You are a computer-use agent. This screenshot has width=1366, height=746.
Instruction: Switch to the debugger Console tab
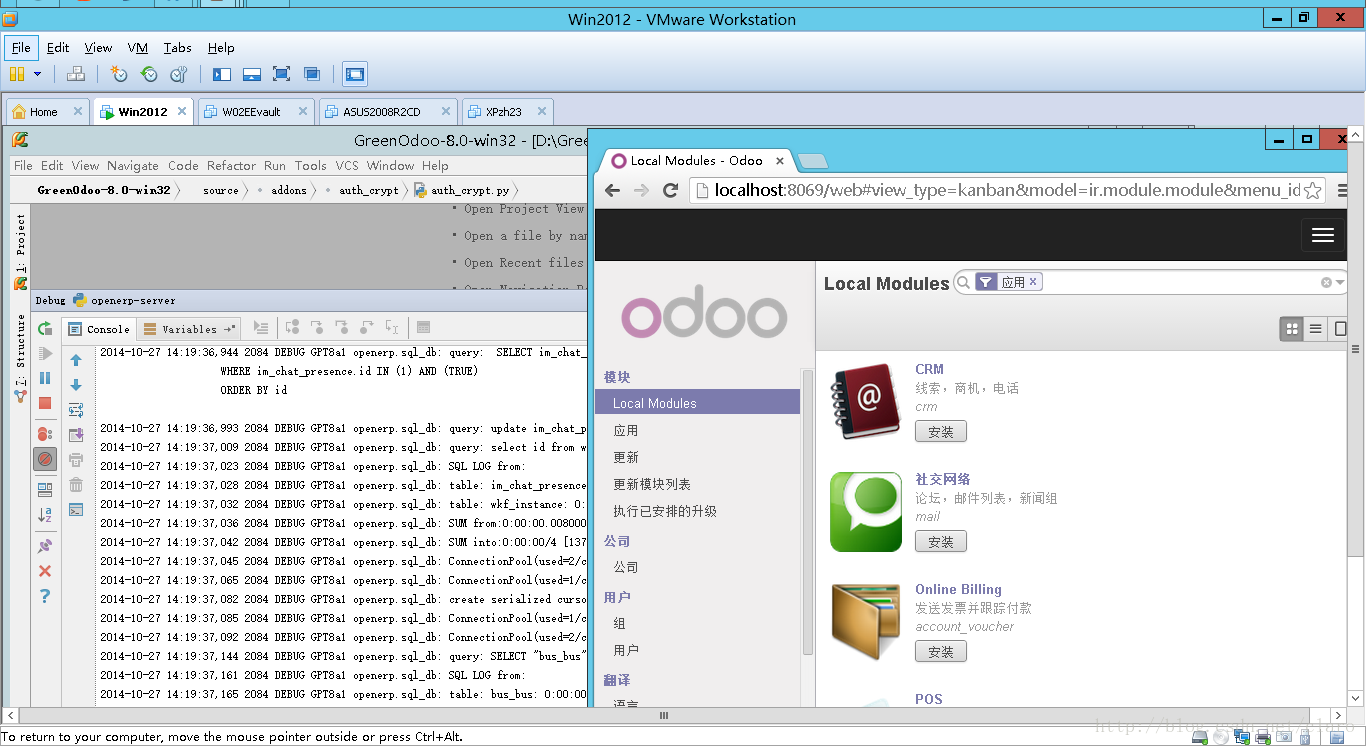tap(98, 328)
